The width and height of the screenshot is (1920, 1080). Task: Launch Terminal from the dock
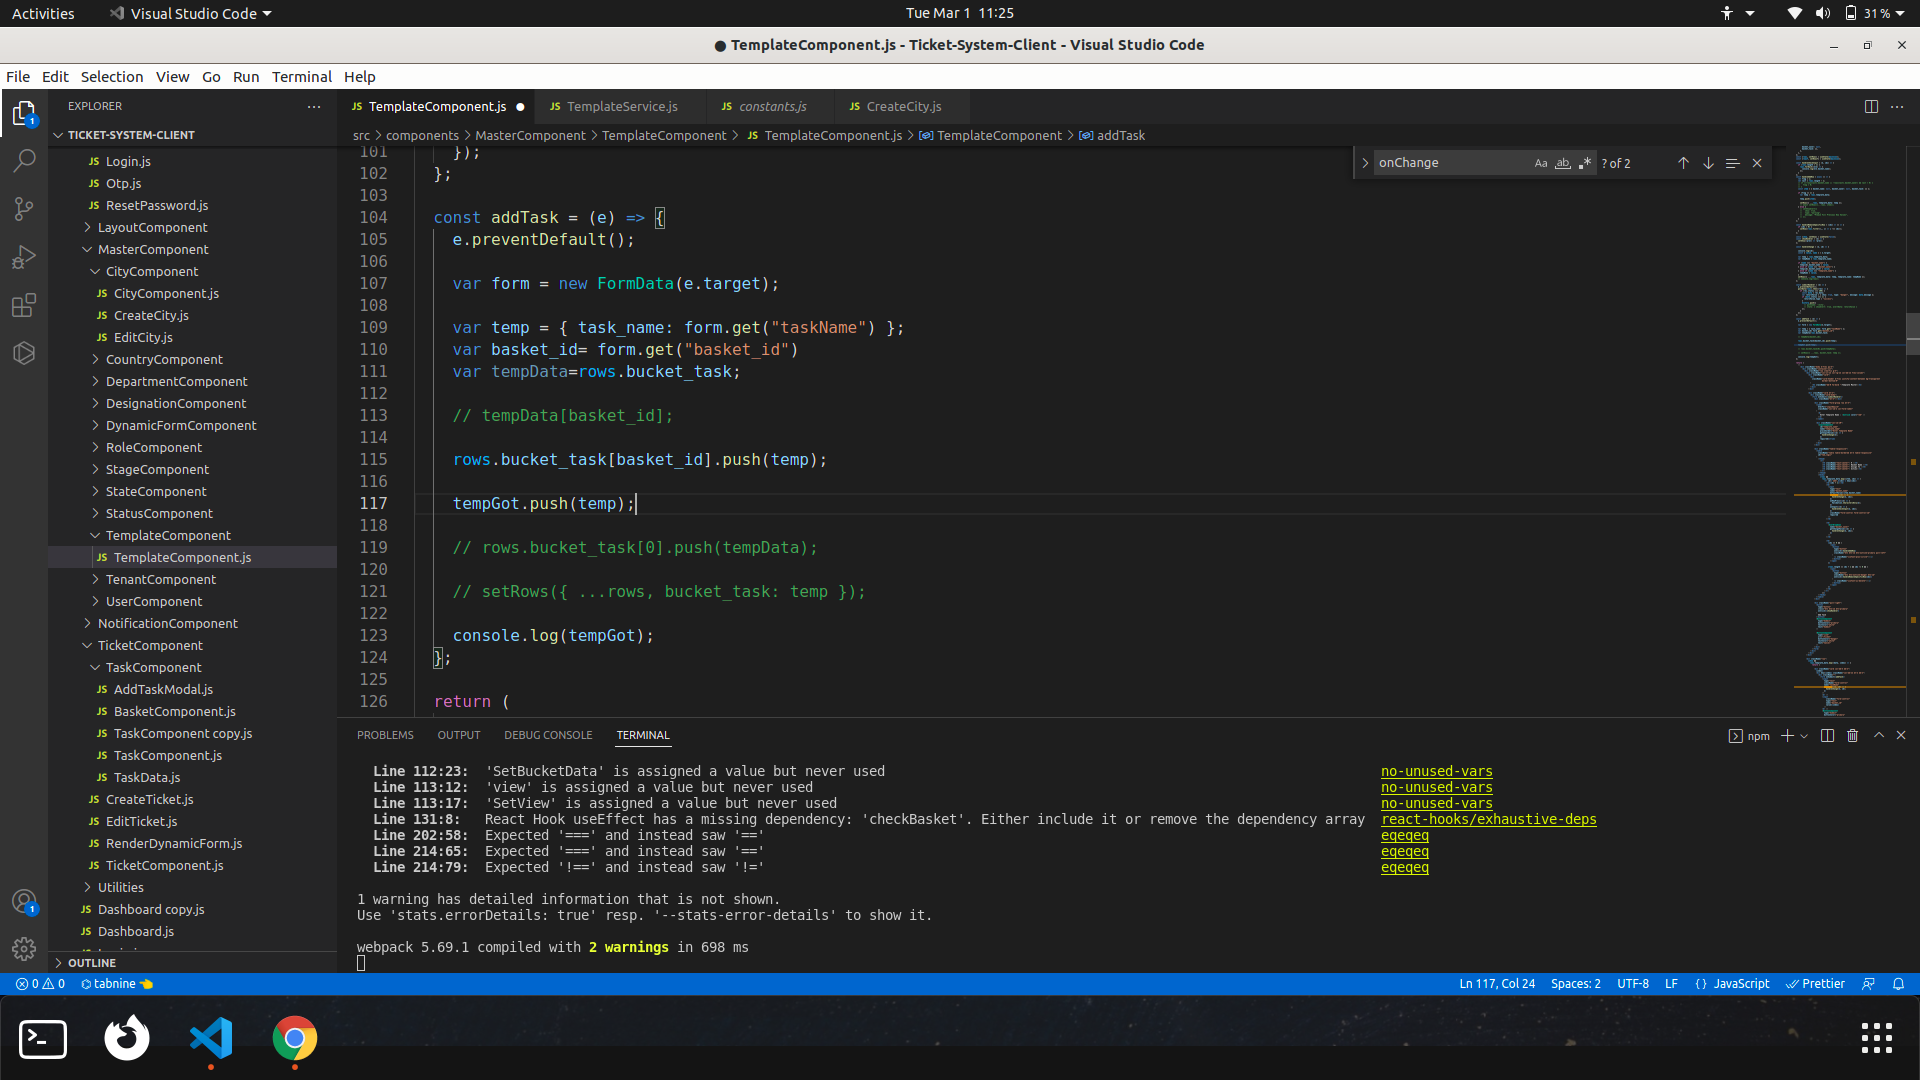(43, 1039)
